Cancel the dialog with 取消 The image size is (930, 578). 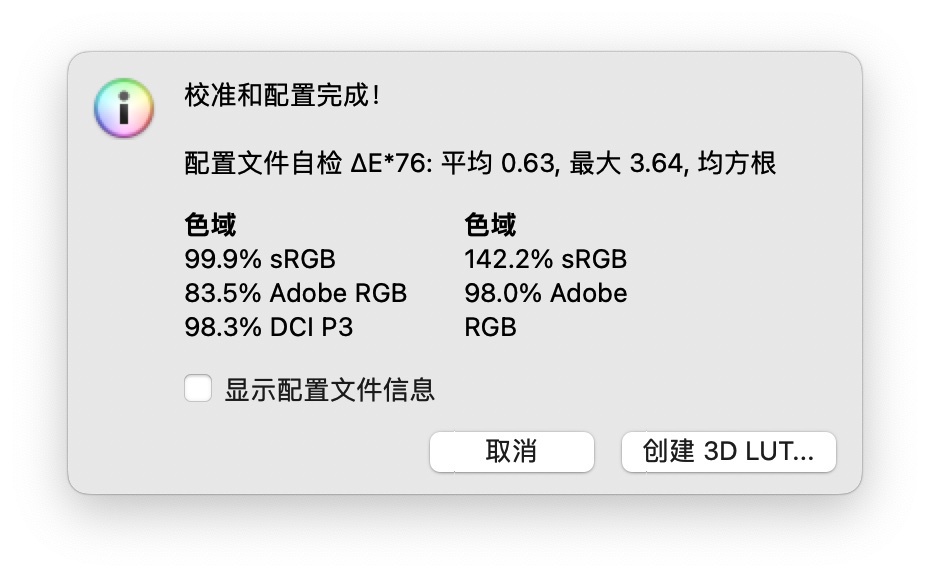(511, 452)
